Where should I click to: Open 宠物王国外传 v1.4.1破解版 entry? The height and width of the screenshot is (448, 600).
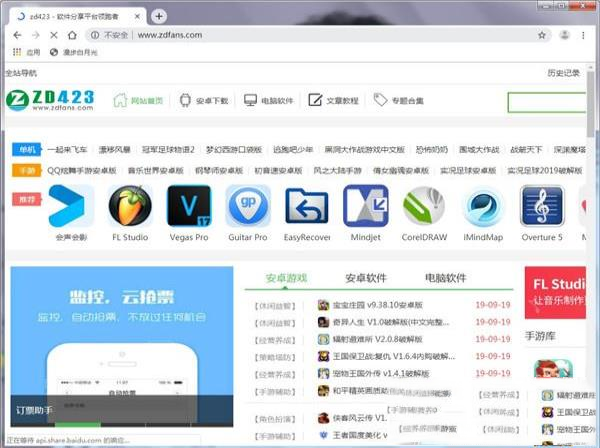[381, 373]
